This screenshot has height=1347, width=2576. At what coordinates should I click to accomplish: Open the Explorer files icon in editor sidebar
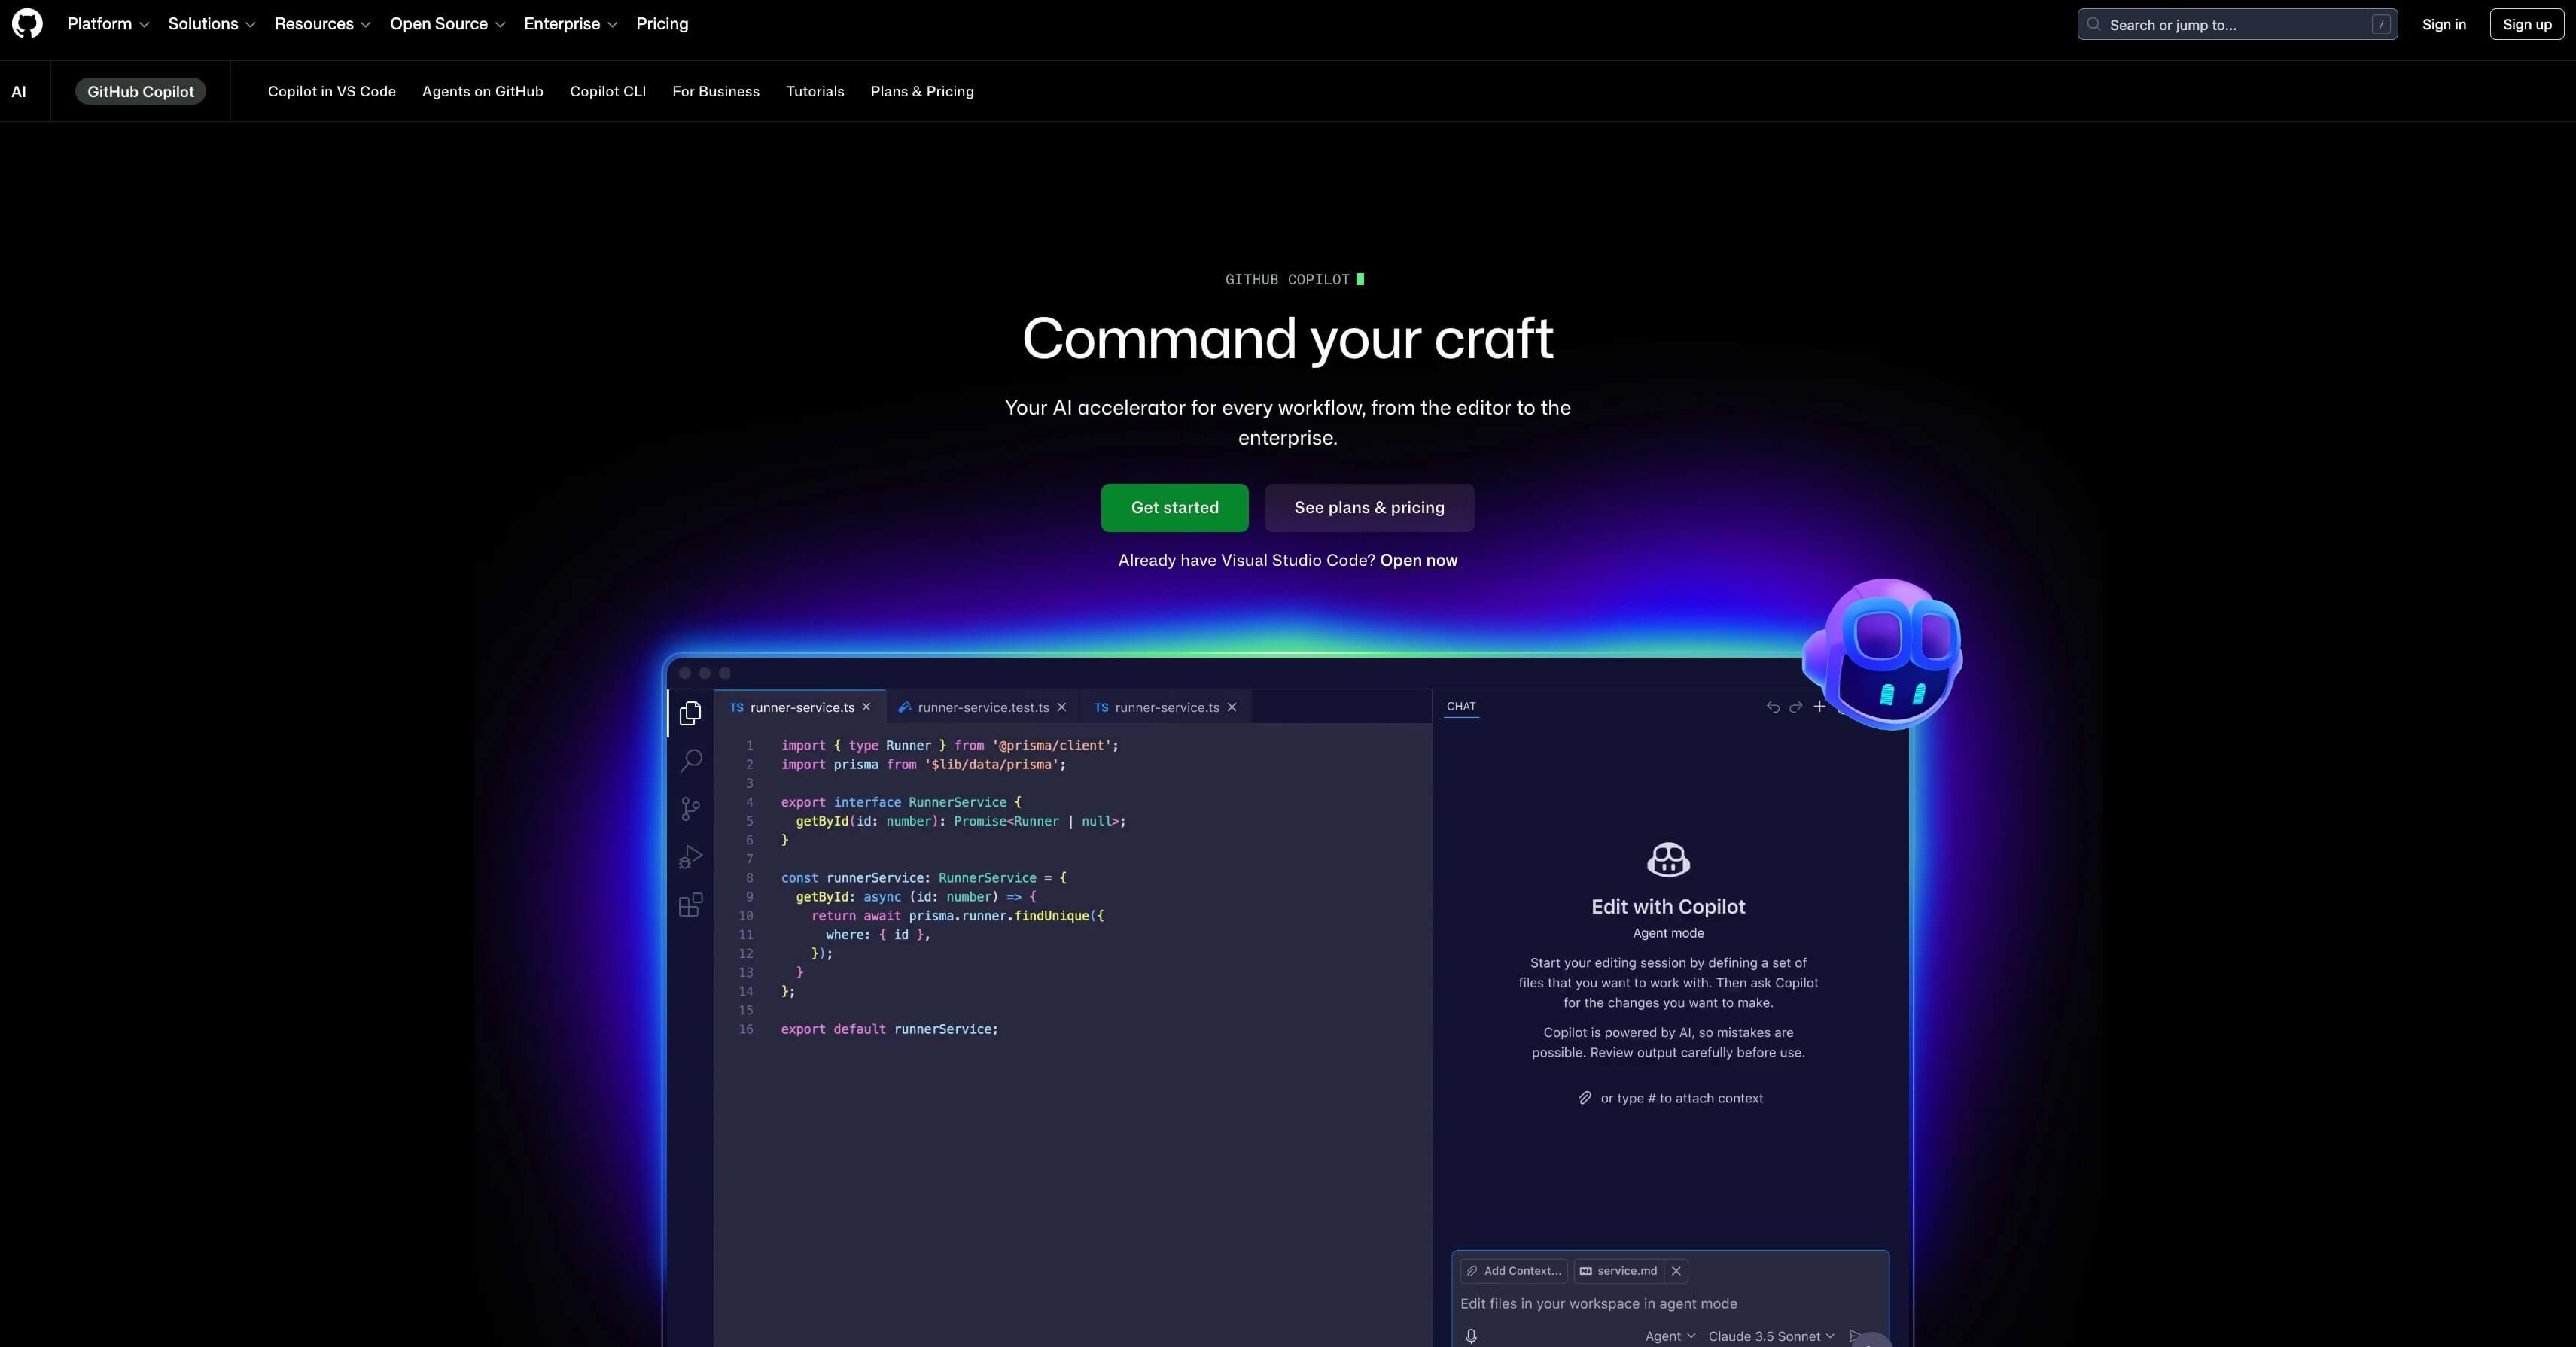point(690,713)
